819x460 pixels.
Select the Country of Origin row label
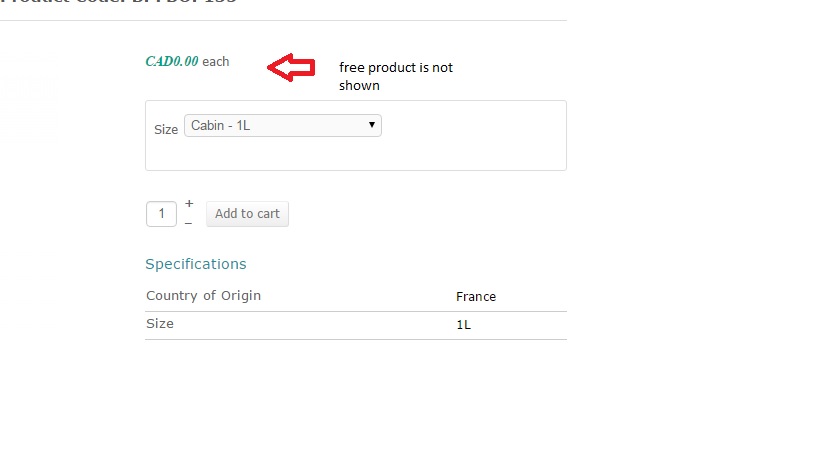point(203,296)
